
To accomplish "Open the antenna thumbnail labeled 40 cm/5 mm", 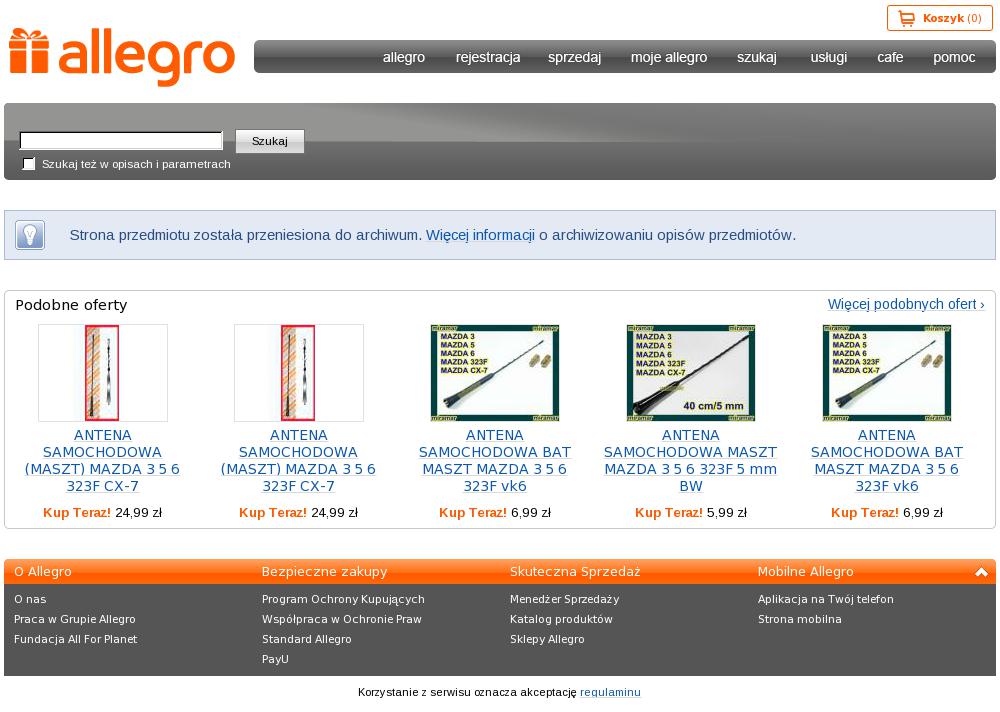I will pyautogui.click(x=691, y=373).
